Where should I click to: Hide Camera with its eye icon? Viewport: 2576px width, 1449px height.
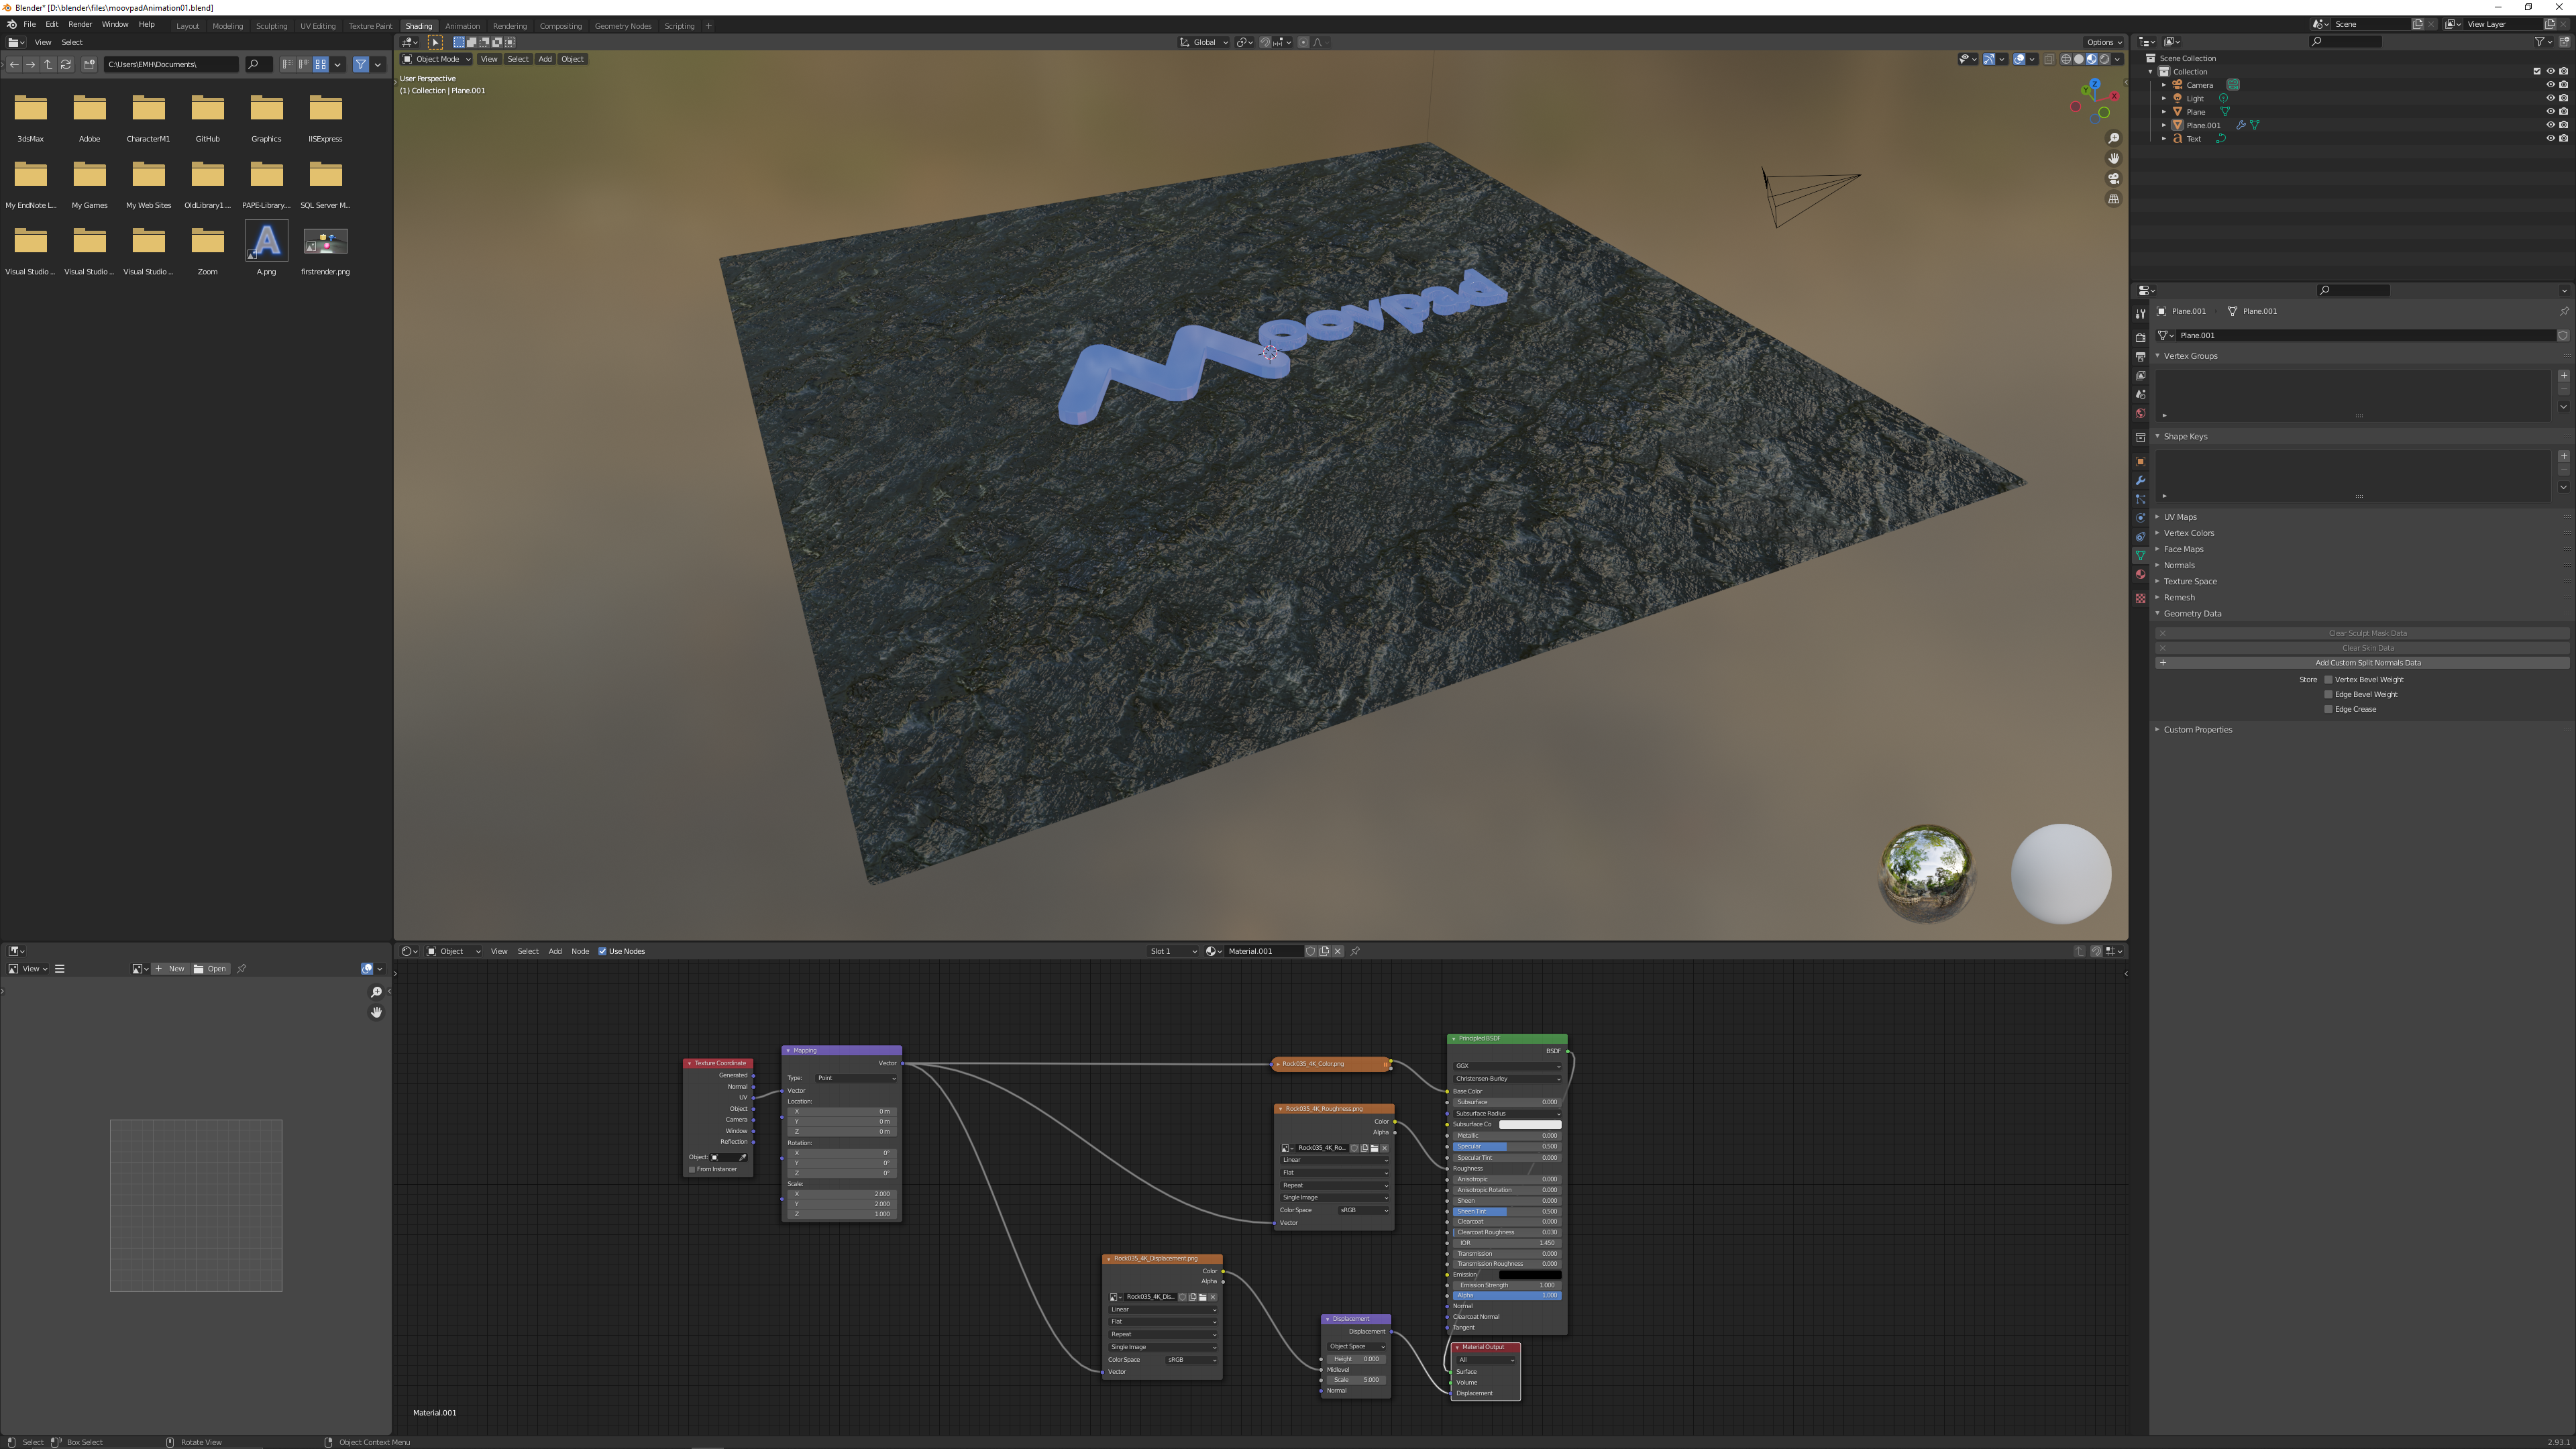coord(2550,85)
